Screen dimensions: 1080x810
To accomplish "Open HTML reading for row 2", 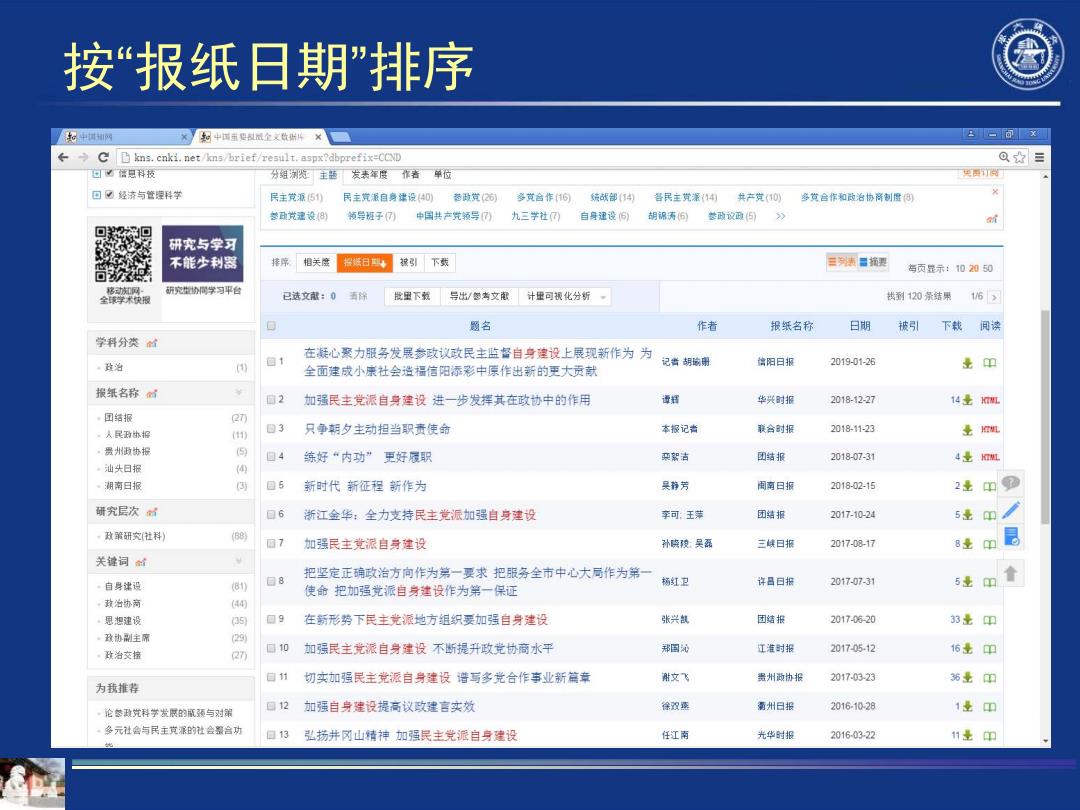I will pyautogui.click(x=990, y=400).
